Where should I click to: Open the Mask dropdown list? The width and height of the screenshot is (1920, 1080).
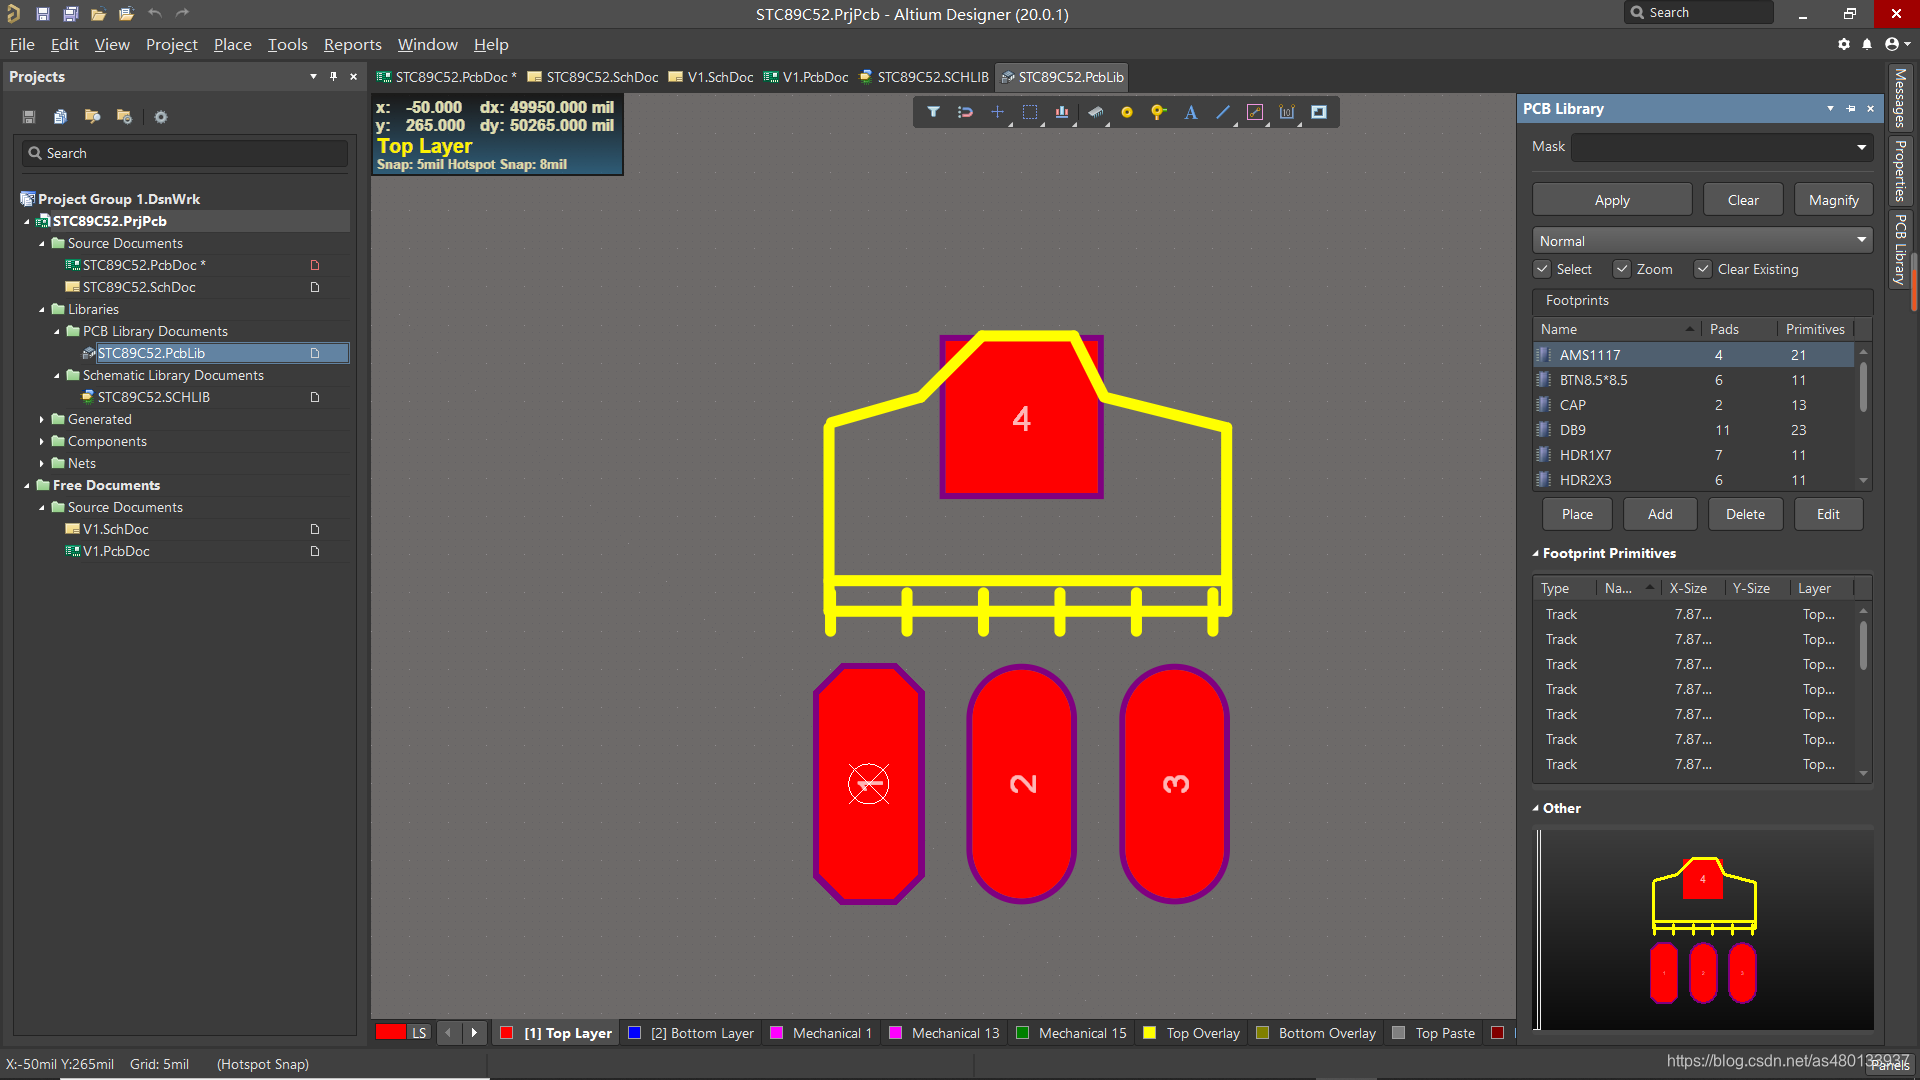[1861, 147]
